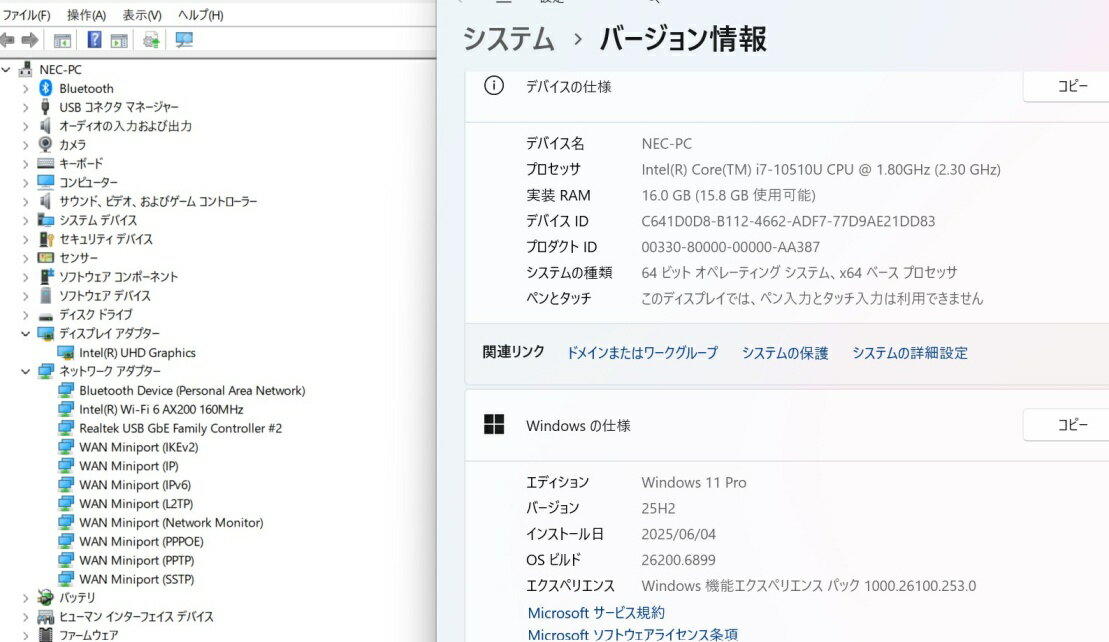Click the Help toolbar icon with question mark

tap(94, 40)
